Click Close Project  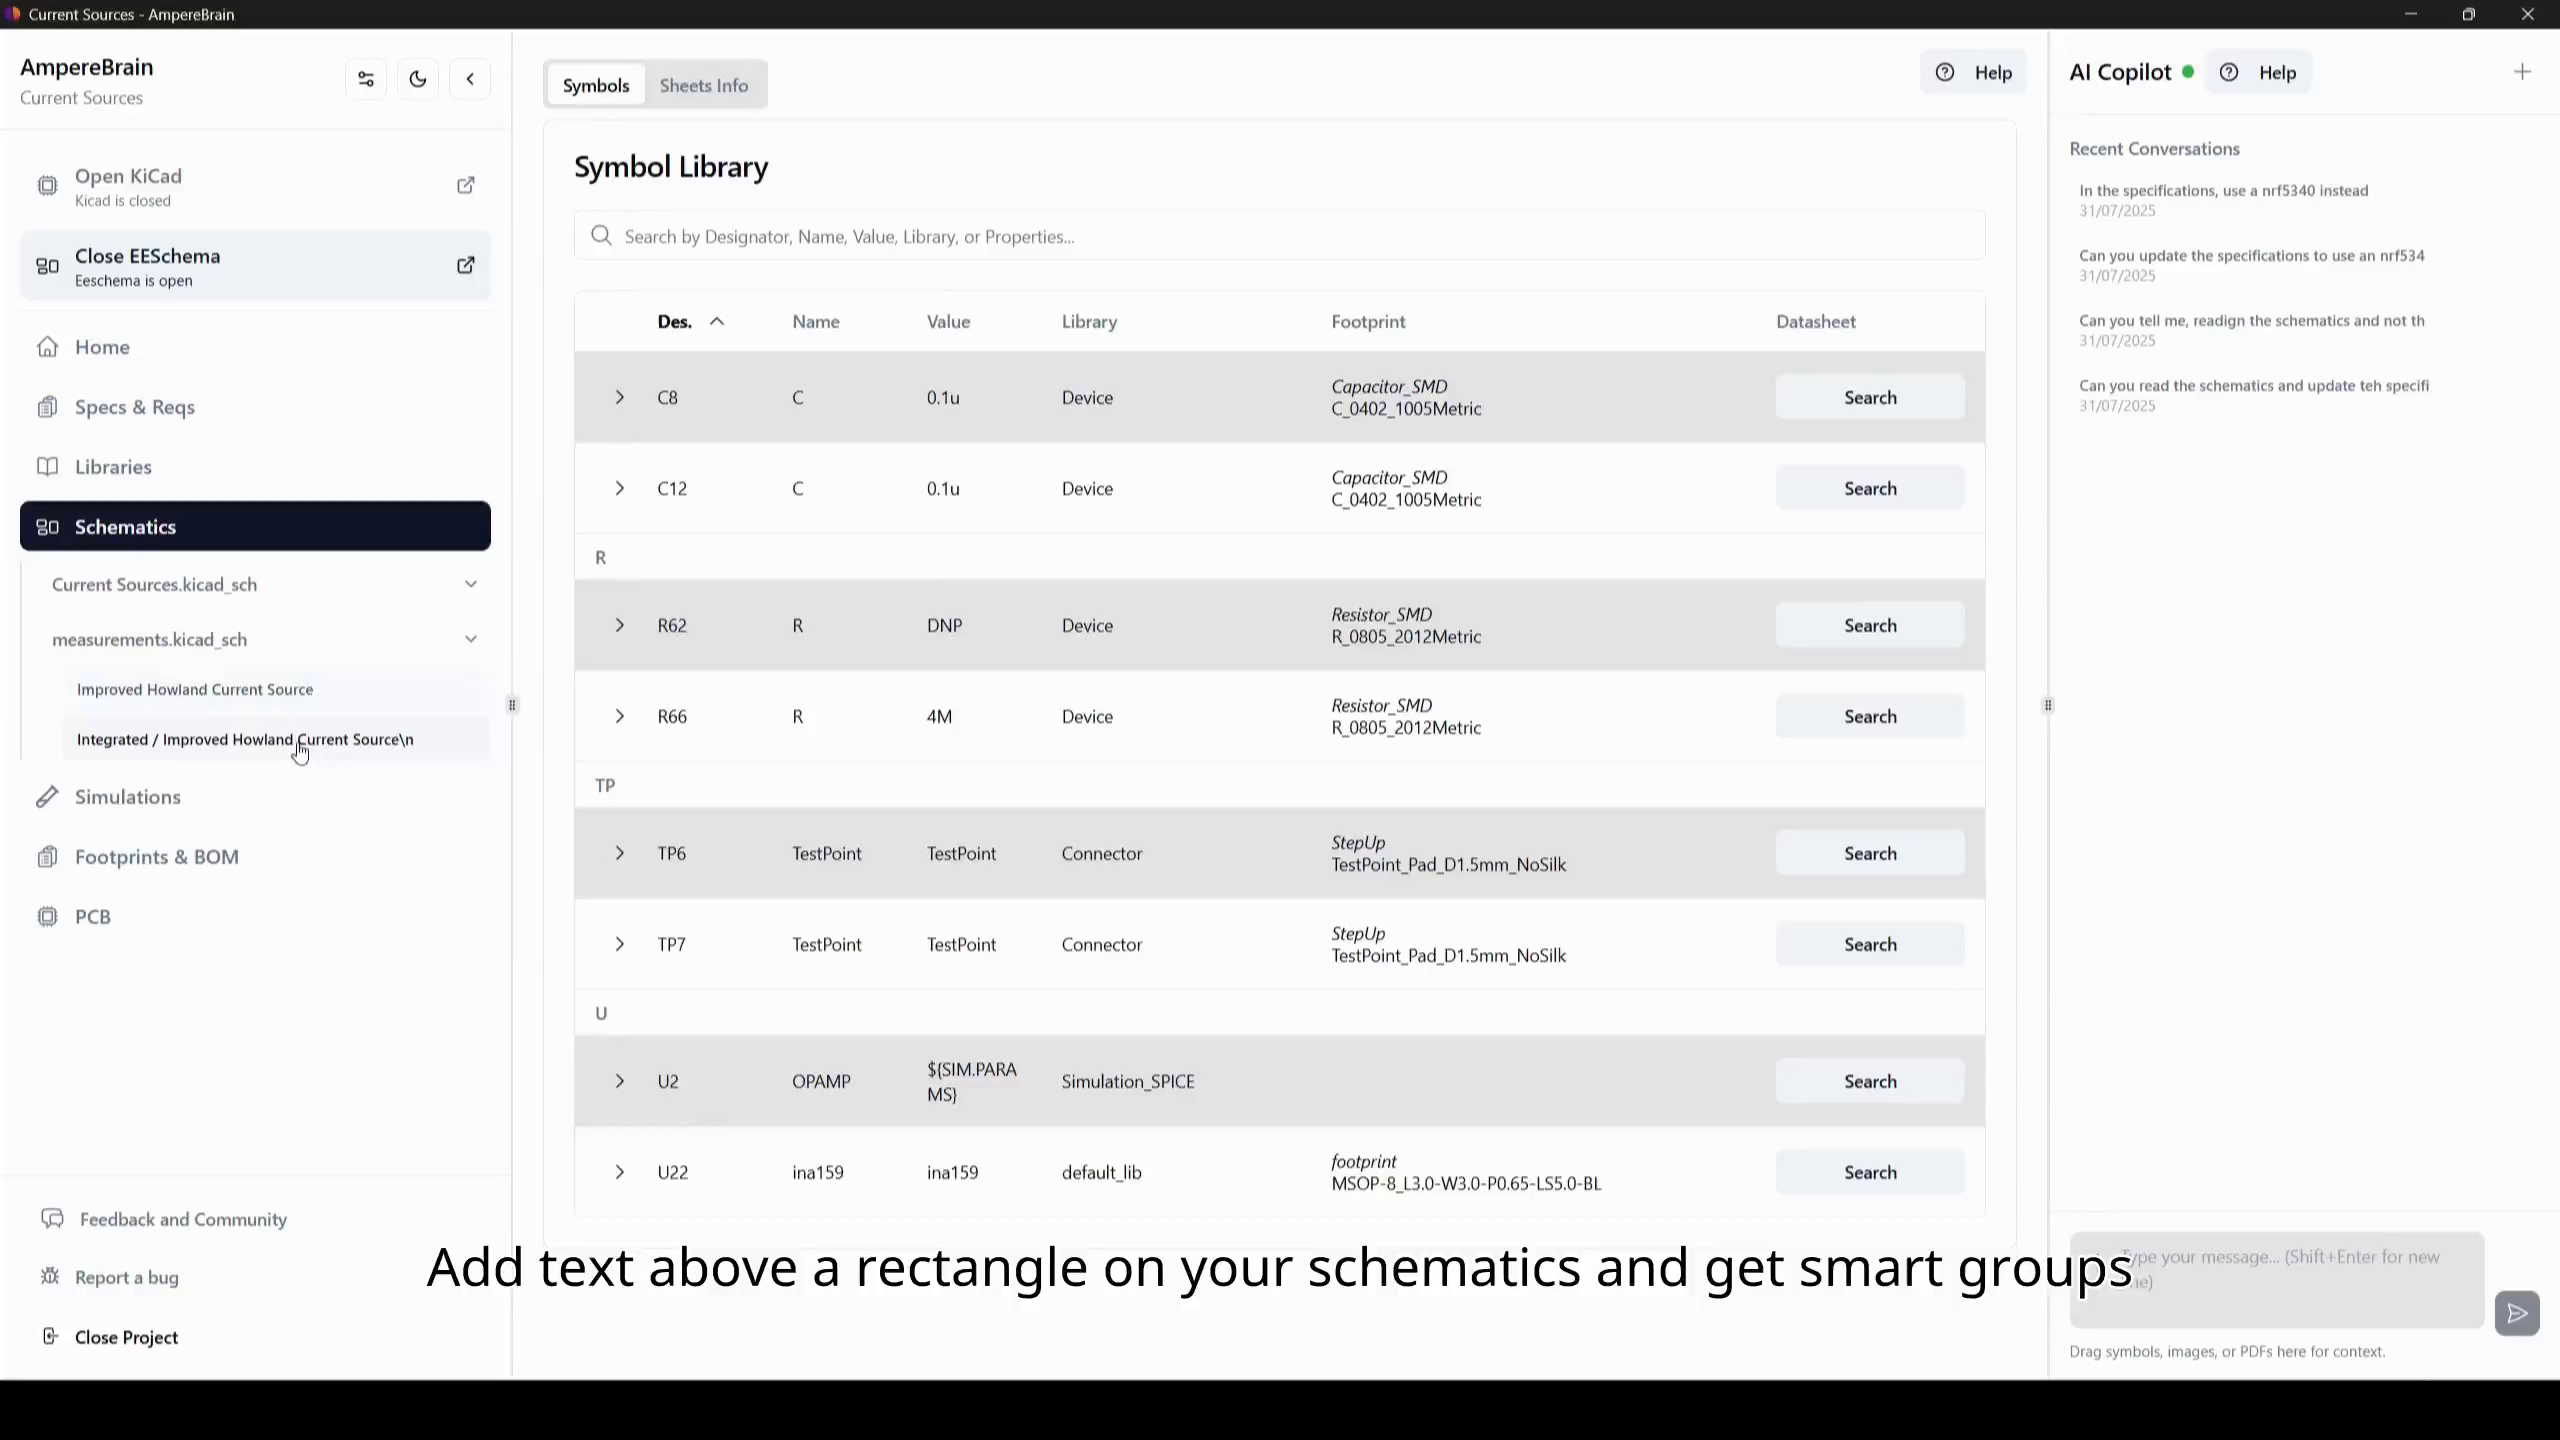[110, 1337]
